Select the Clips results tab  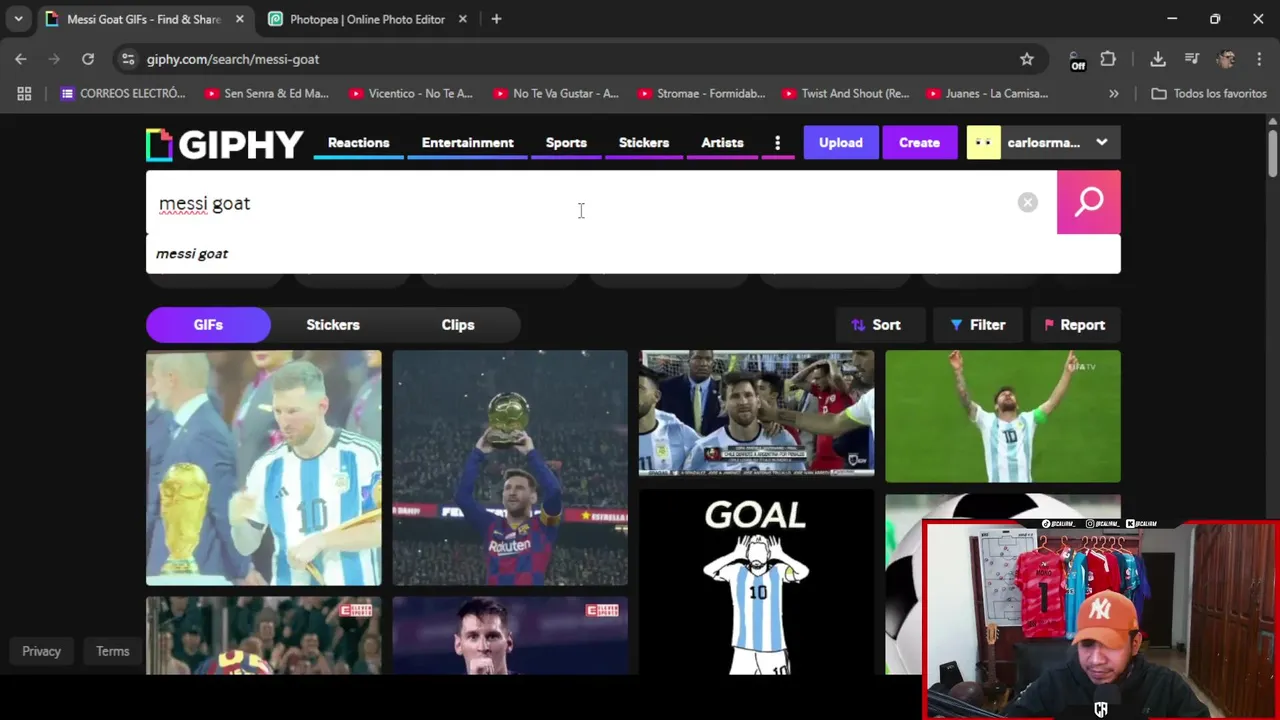[458, 325]
